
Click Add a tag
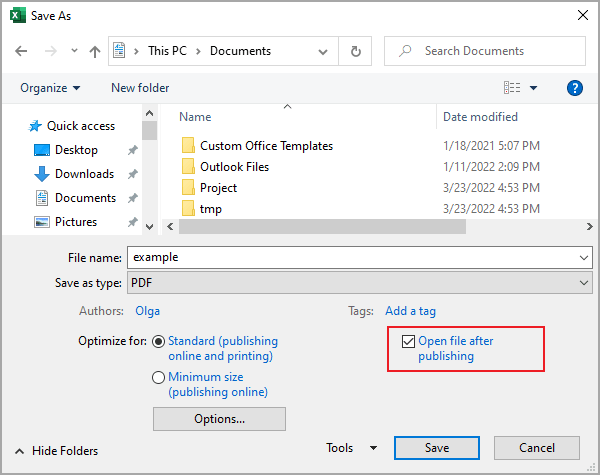(410, 311)
